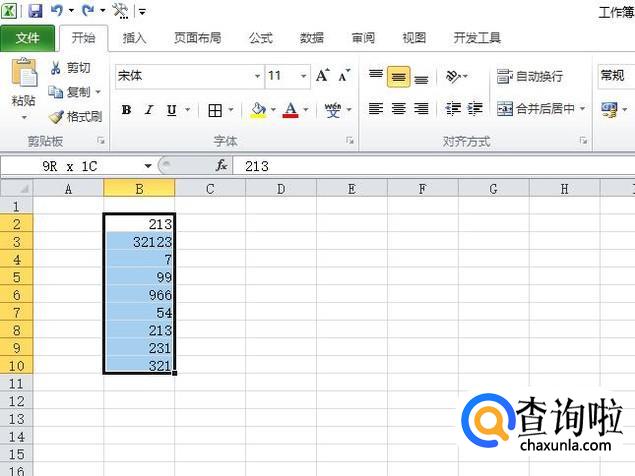Open the Formulas (公式) ribbon tab
The height and width of the screenshot is (476, 635).
(x=260, y=38)
